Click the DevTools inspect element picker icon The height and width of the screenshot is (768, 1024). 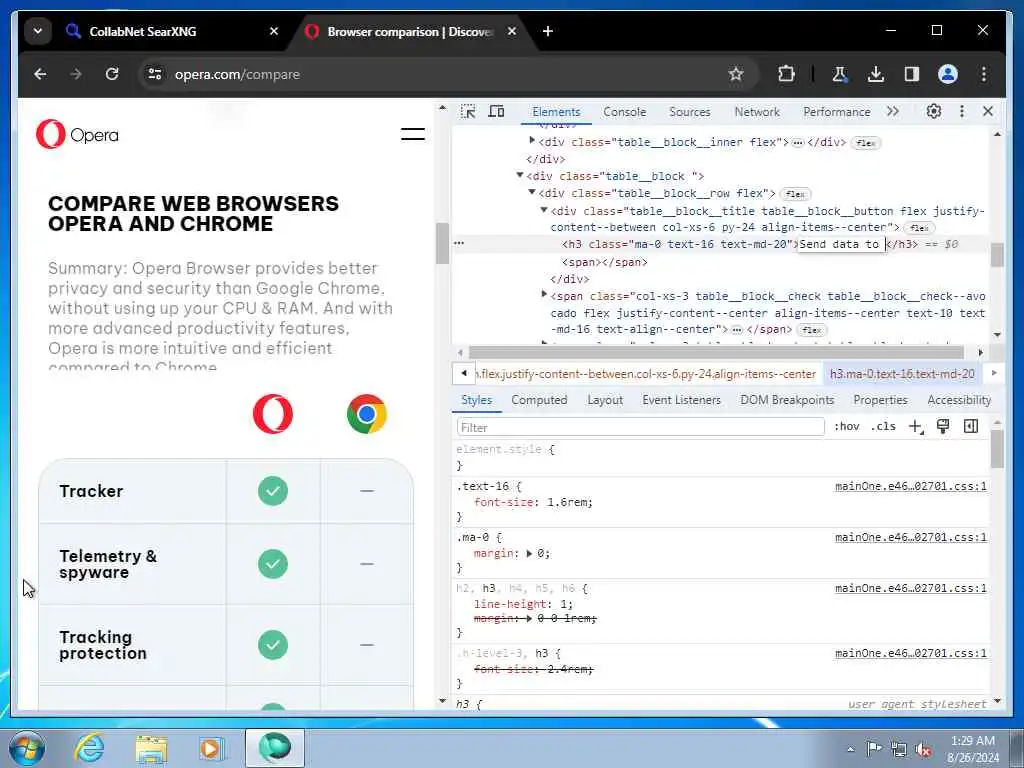[468, 112]
